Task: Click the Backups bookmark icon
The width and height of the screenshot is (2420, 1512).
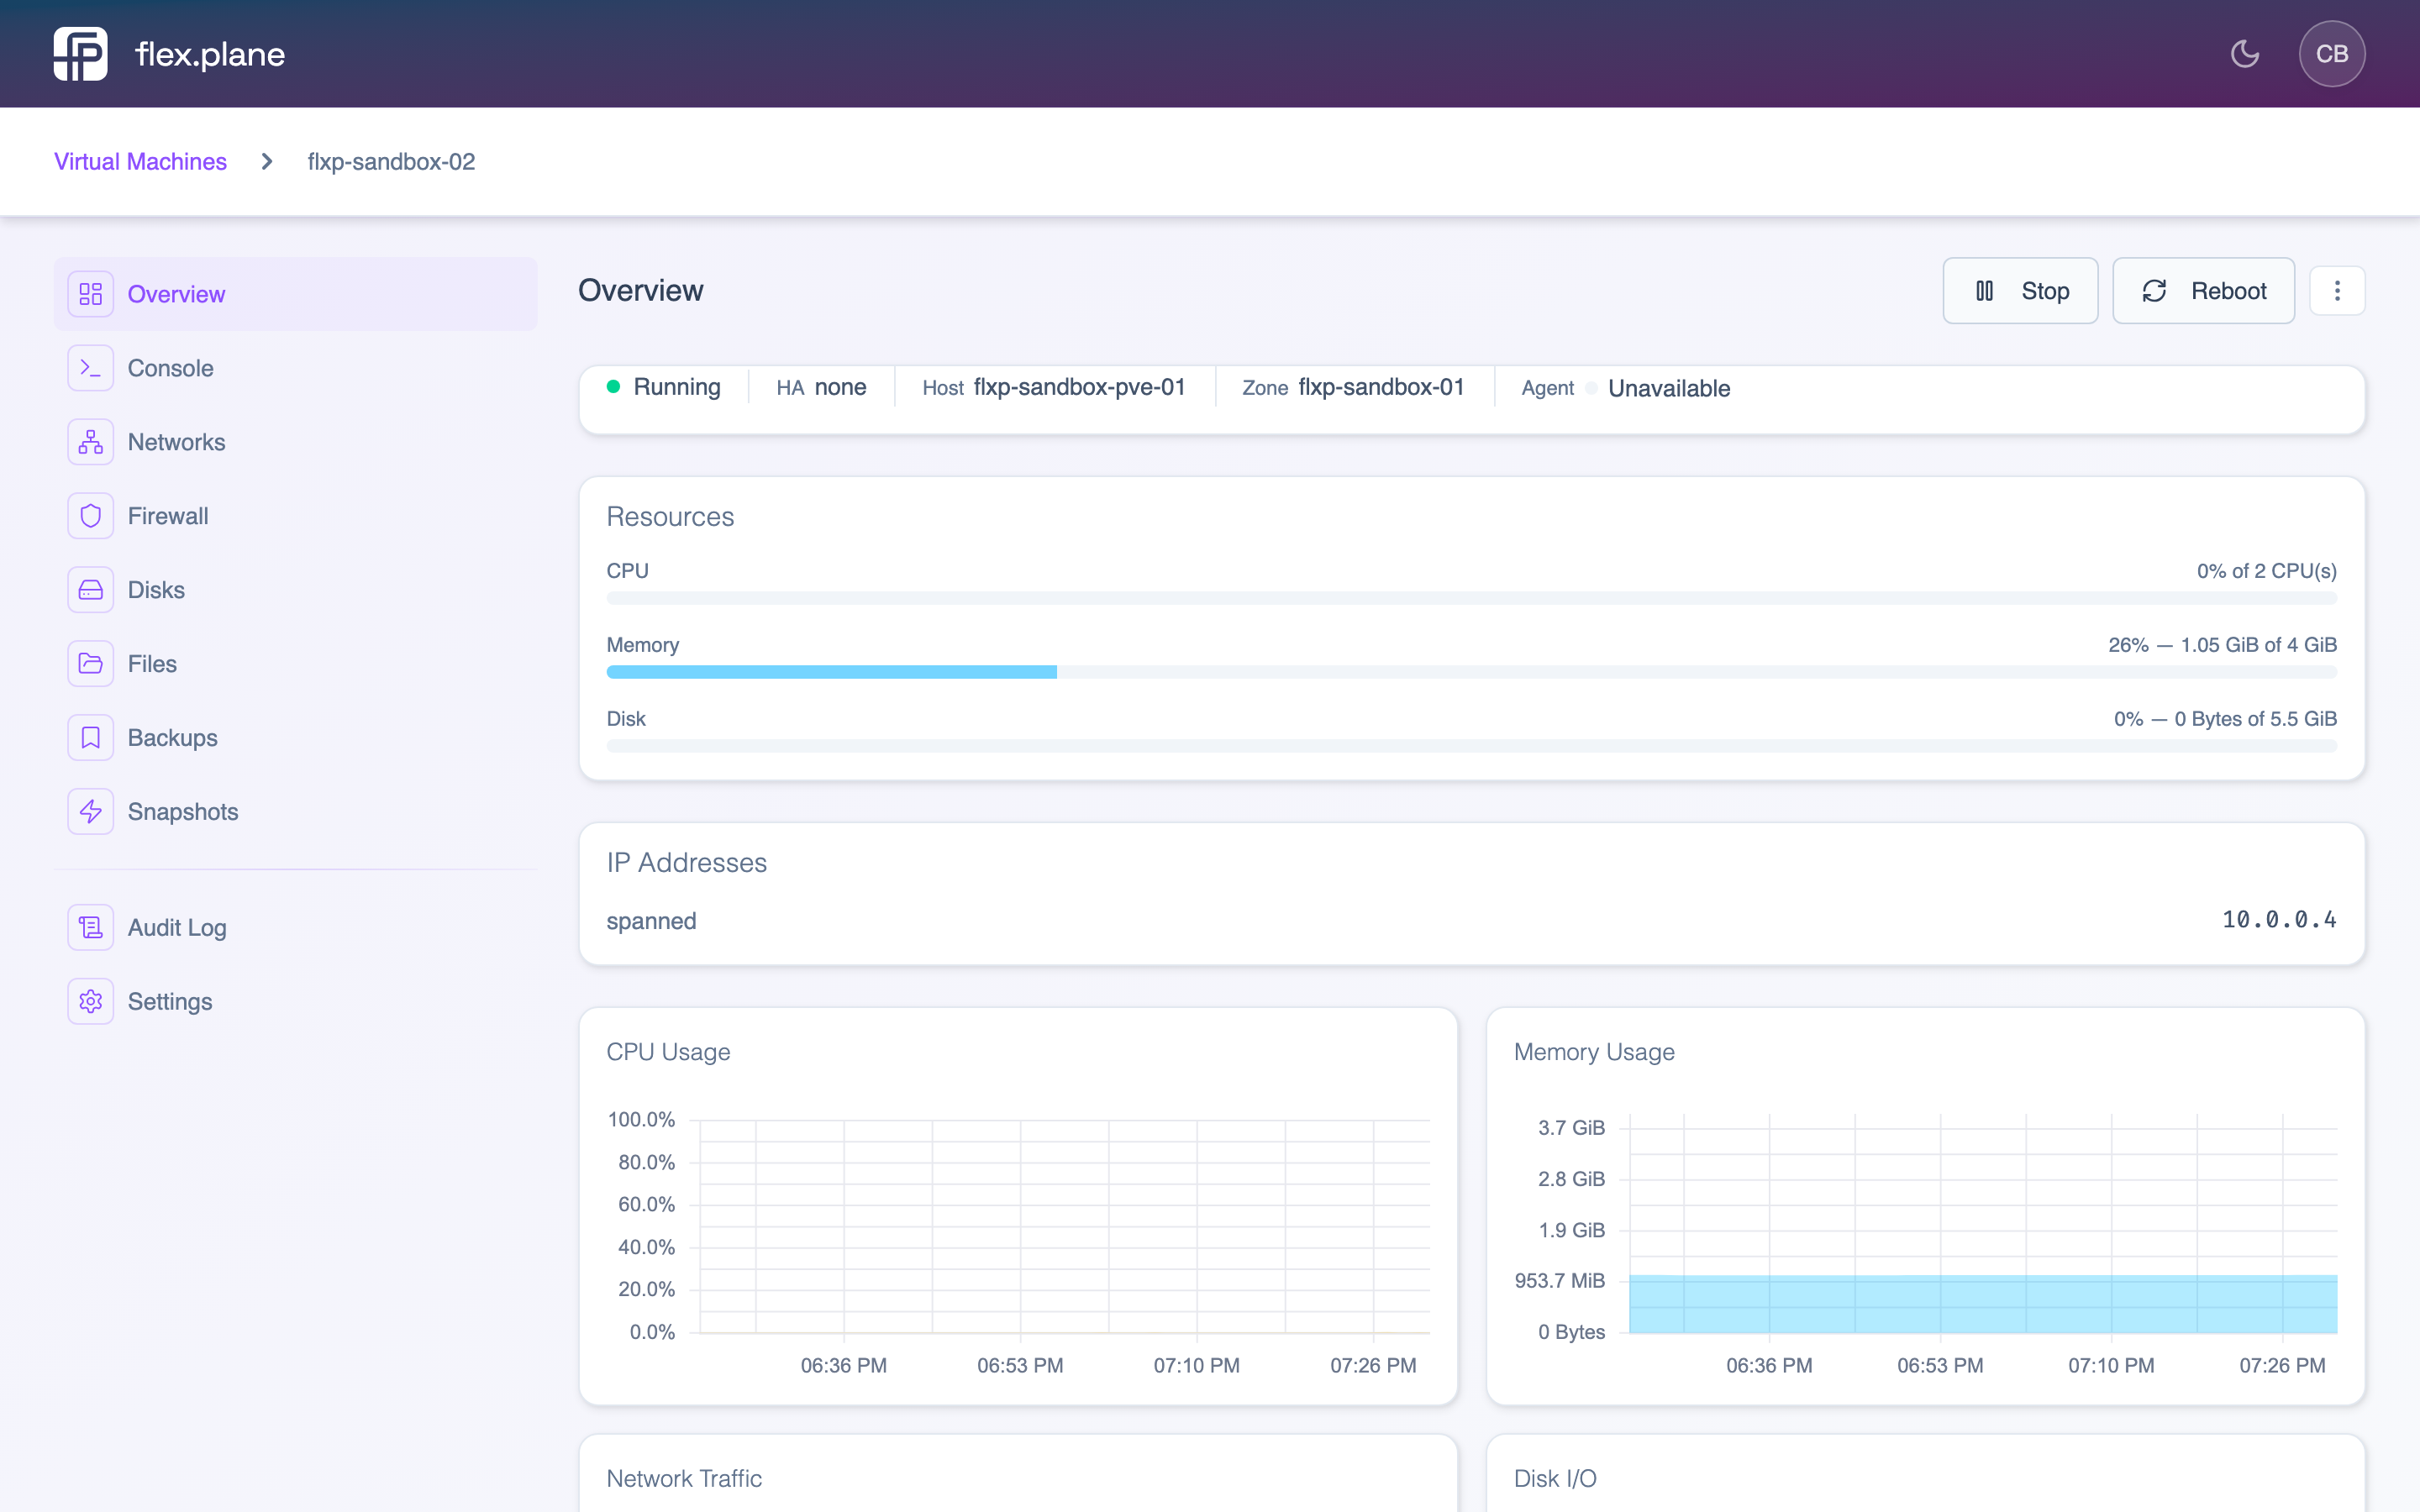Action: click(91, 738)
